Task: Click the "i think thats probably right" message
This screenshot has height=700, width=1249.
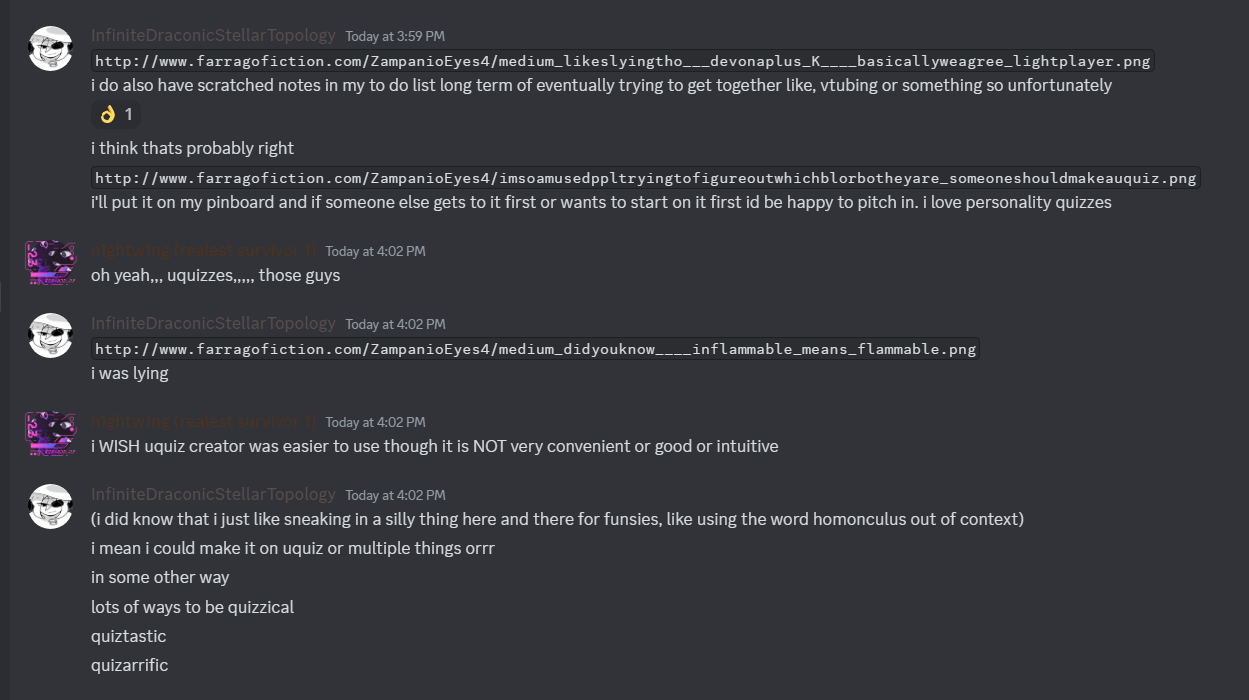Action: pyautogui.click(x=192, y=148)
